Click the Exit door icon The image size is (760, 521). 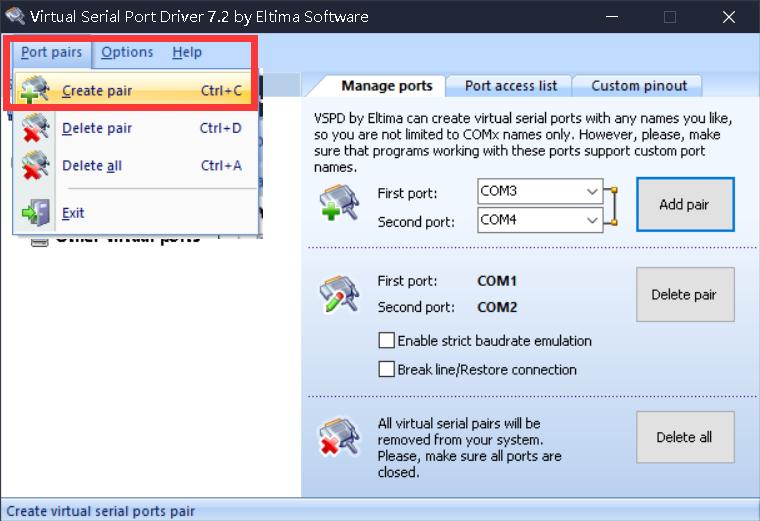coord(36,212)
